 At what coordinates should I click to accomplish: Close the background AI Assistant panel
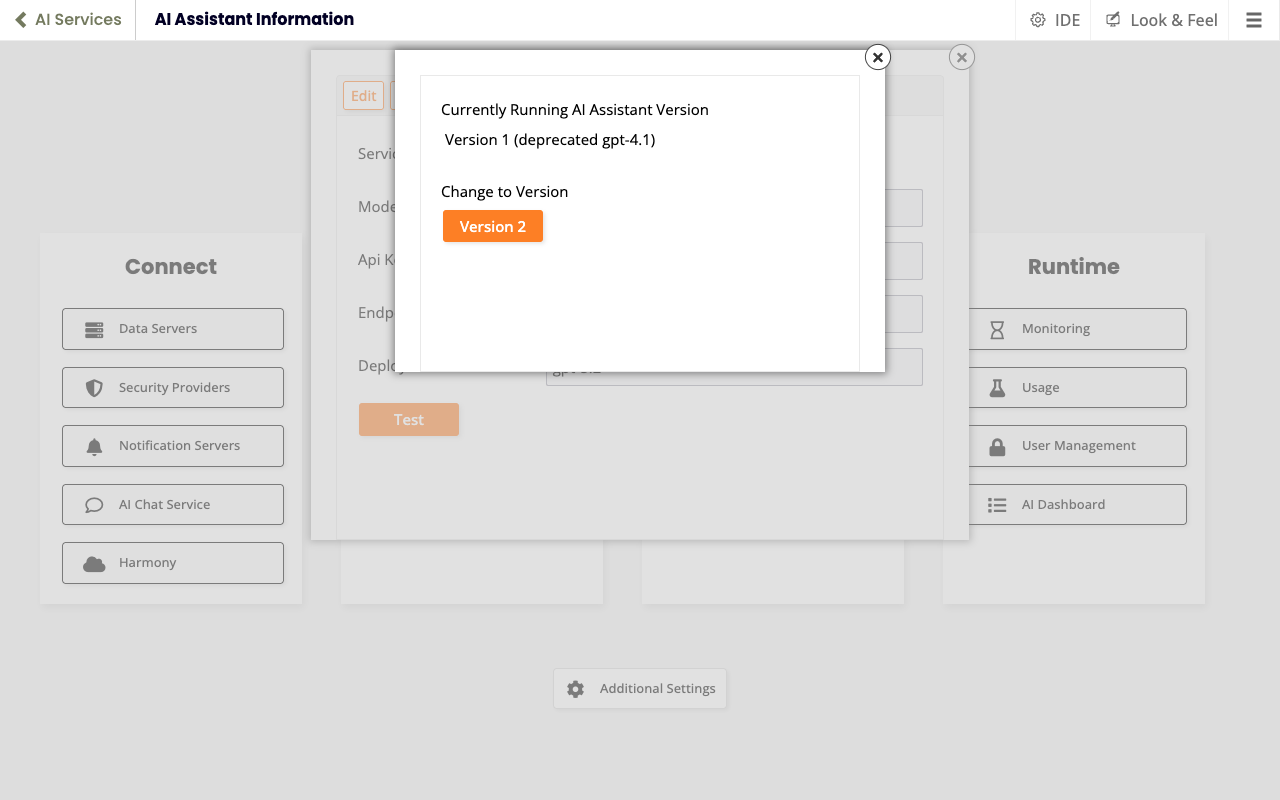tap(961, 58)
